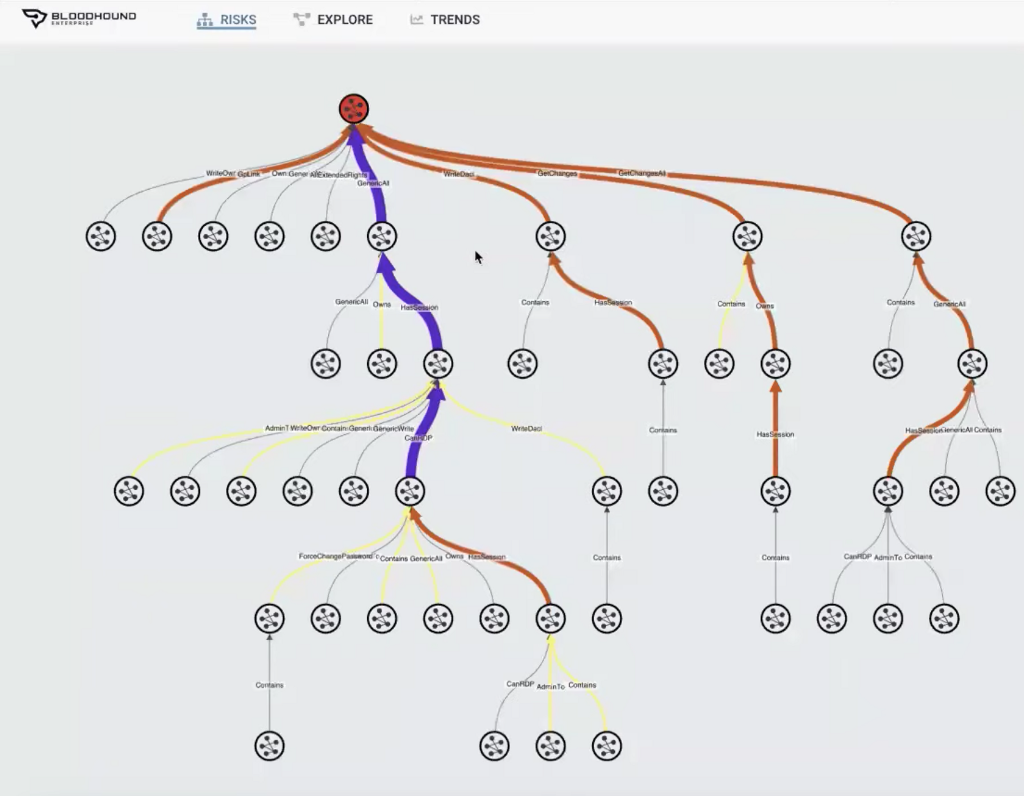Click the CanRDP label on purple edge
The image size is (1024, 796).
coord(418,438)
